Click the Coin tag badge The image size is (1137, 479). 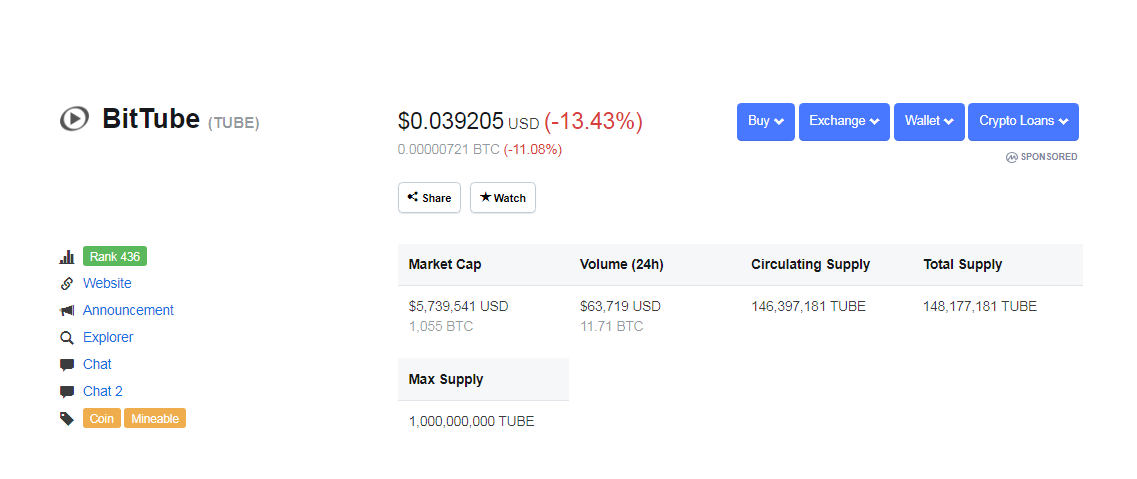102,419
